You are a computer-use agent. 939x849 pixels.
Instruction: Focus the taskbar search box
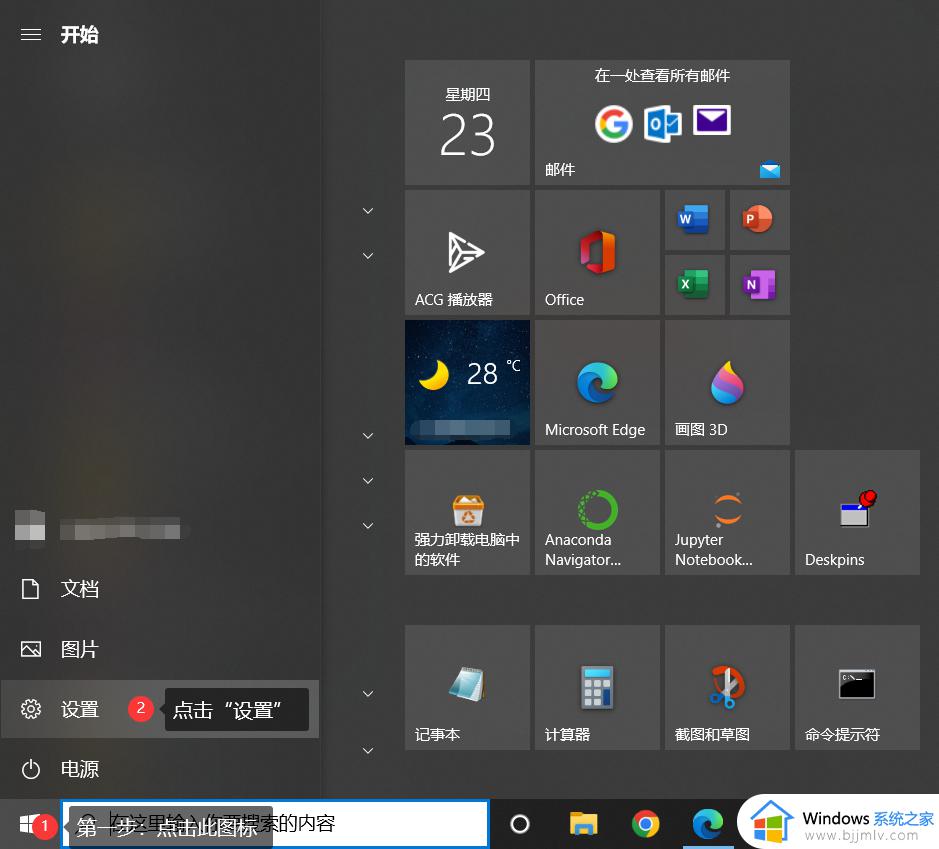tap(275, 824)
